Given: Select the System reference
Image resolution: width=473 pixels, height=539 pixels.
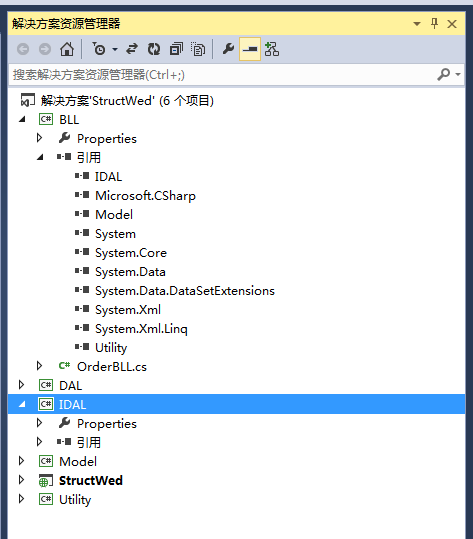Looking at the screenshot, I should point(116,234).
